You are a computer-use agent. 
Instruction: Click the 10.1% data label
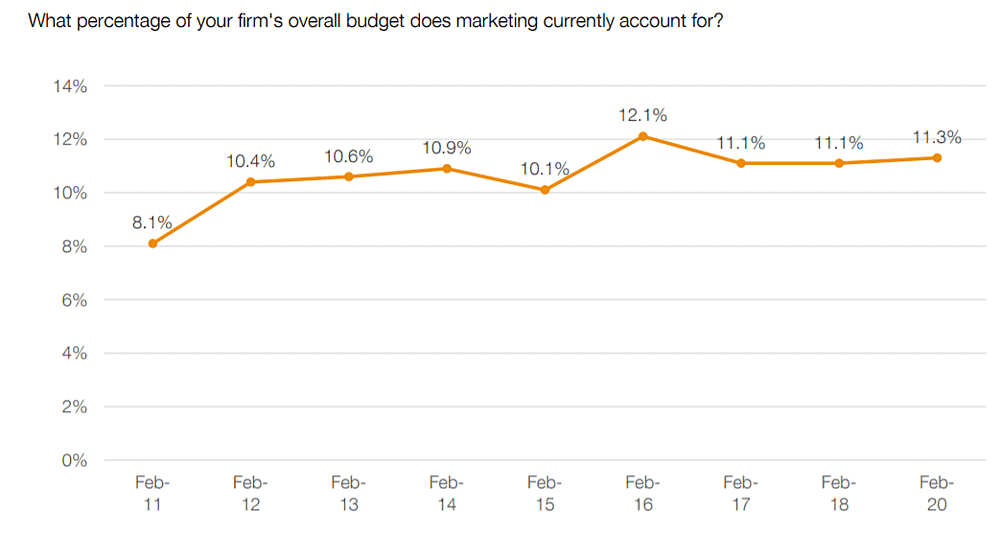545,169
